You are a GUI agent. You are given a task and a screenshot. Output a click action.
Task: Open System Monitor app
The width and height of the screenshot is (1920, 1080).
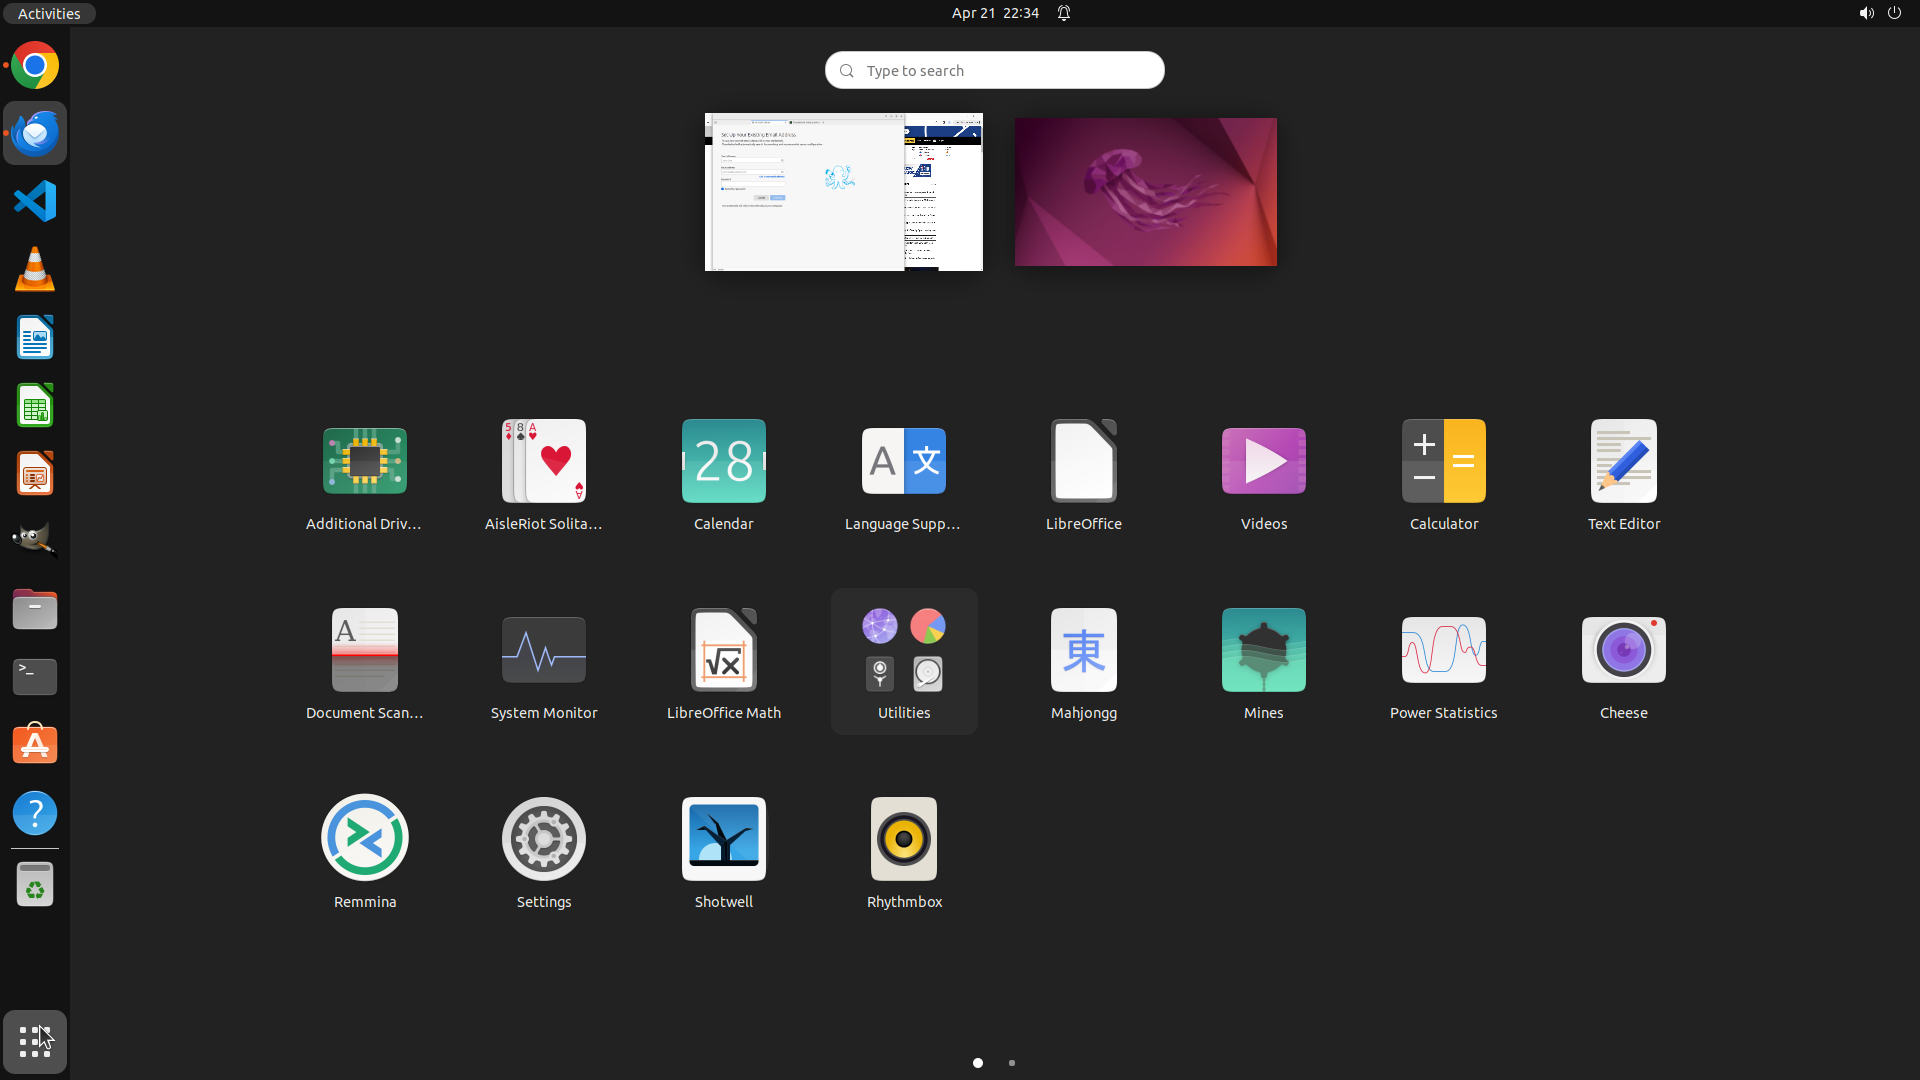[543, 651]
